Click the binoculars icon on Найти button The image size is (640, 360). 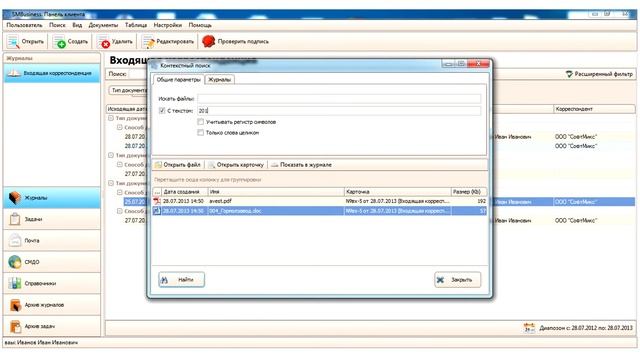(164, 280)
